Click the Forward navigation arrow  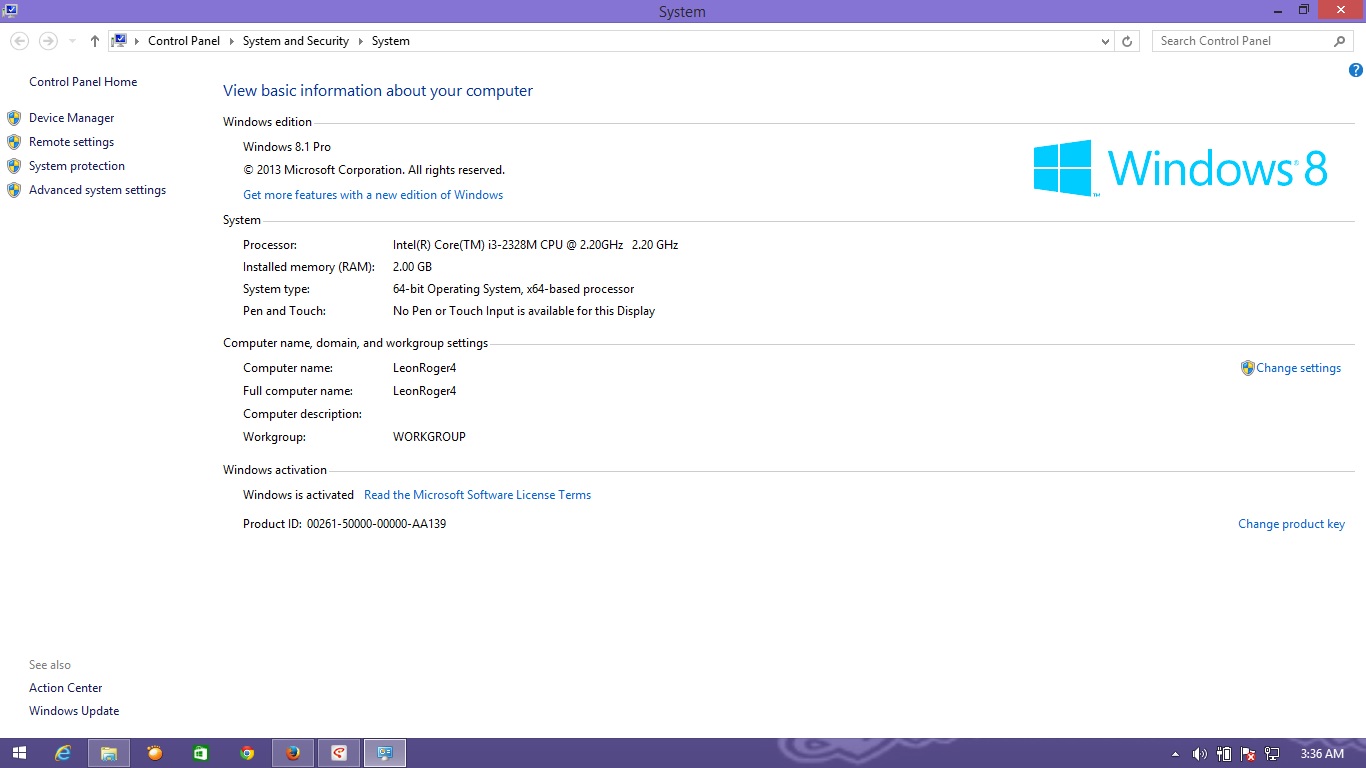point(48,41)
